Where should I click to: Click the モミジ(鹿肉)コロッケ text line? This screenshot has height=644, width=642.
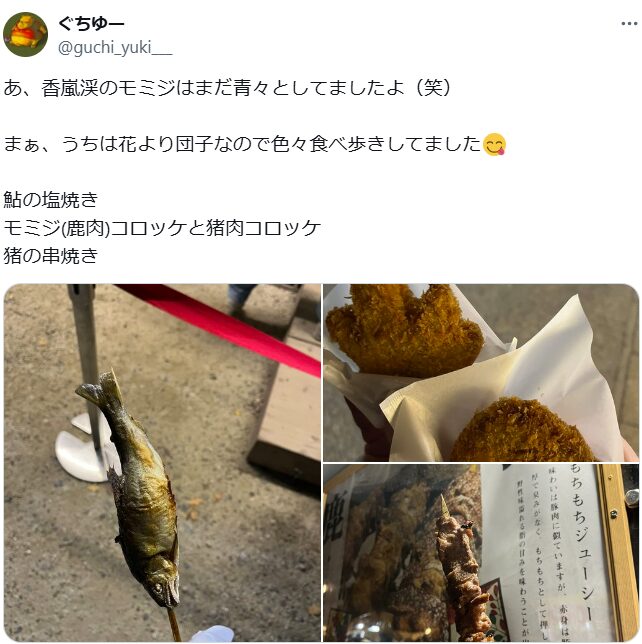(162, 228)
